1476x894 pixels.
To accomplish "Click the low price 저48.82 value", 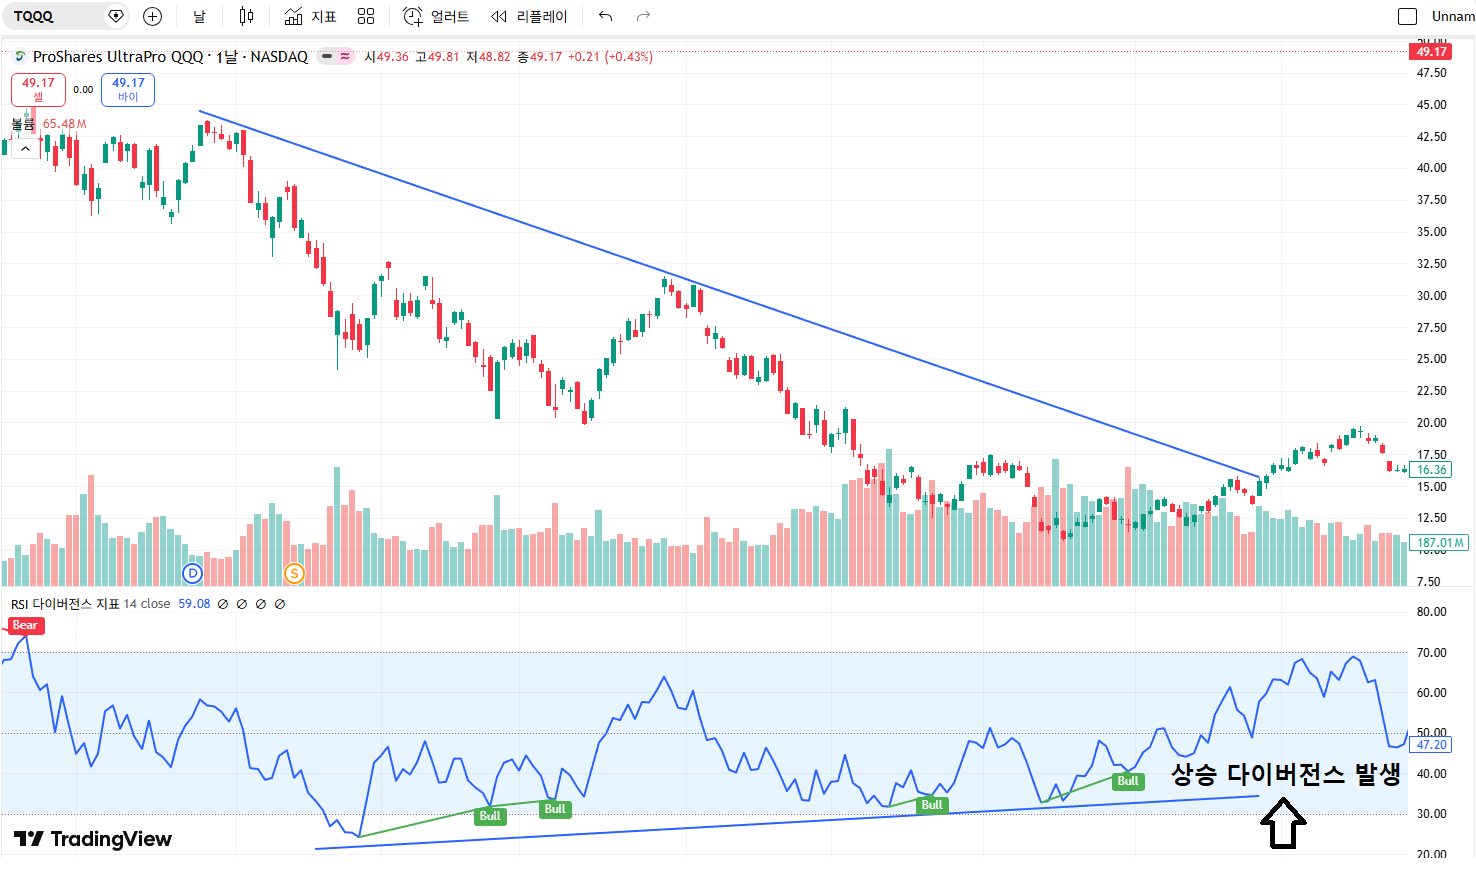I will [488, 57].
